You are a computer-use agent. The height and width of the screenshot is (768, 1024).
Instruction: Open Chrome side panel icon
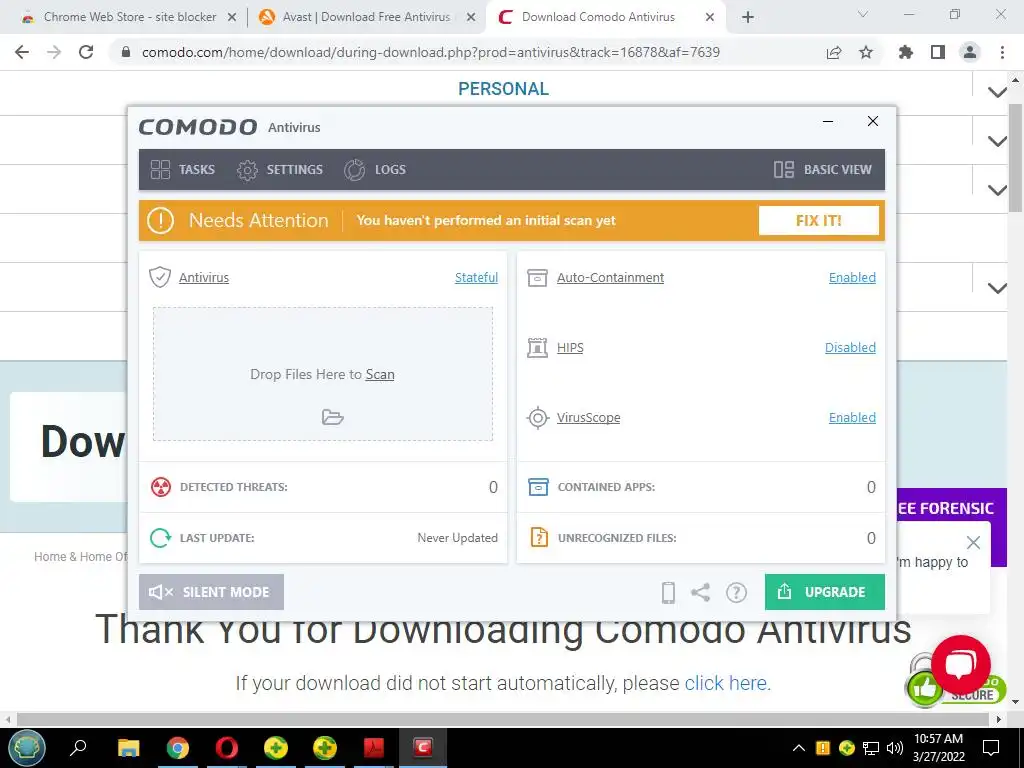pos(938,53)
